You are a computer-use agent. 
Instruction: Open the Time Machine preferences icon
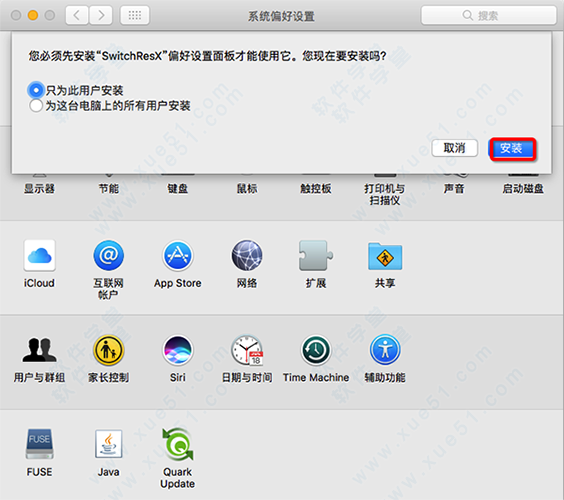[316, 350]
